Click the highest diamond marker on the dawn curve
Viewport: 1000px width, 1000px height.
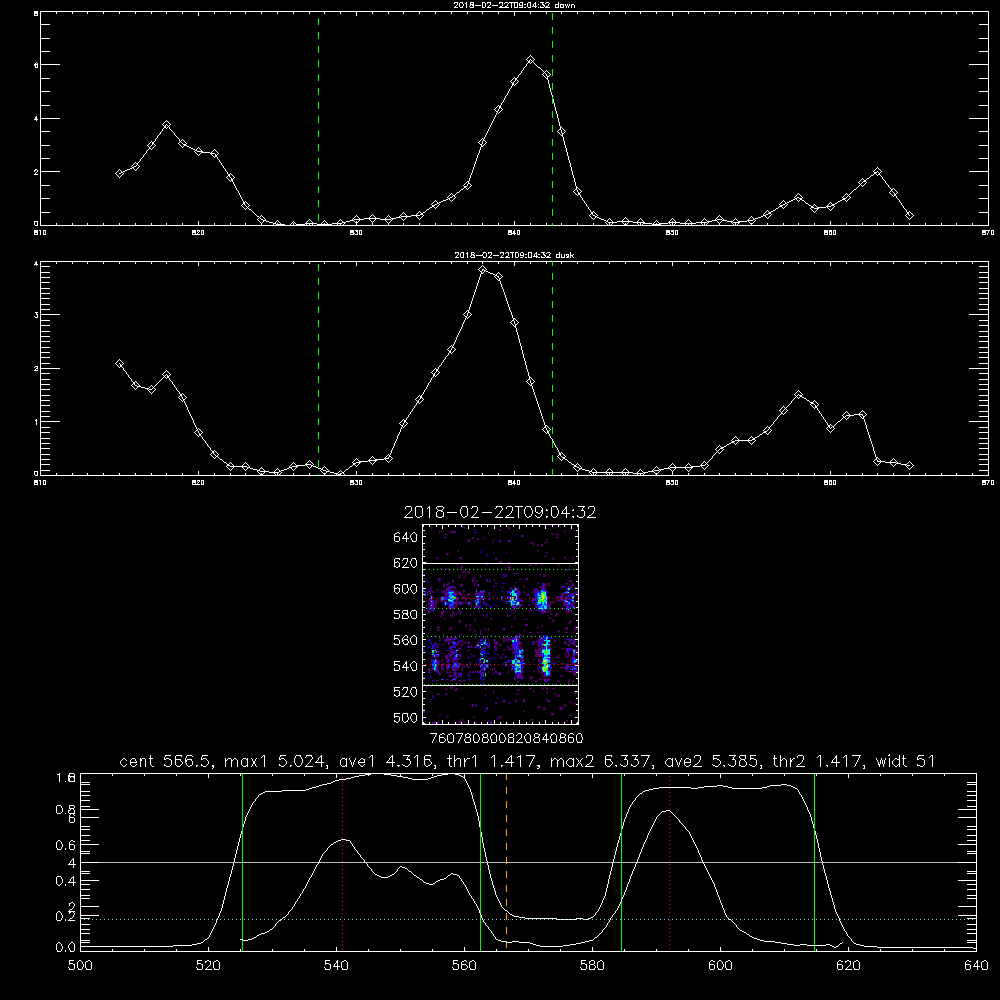point(530,59)
